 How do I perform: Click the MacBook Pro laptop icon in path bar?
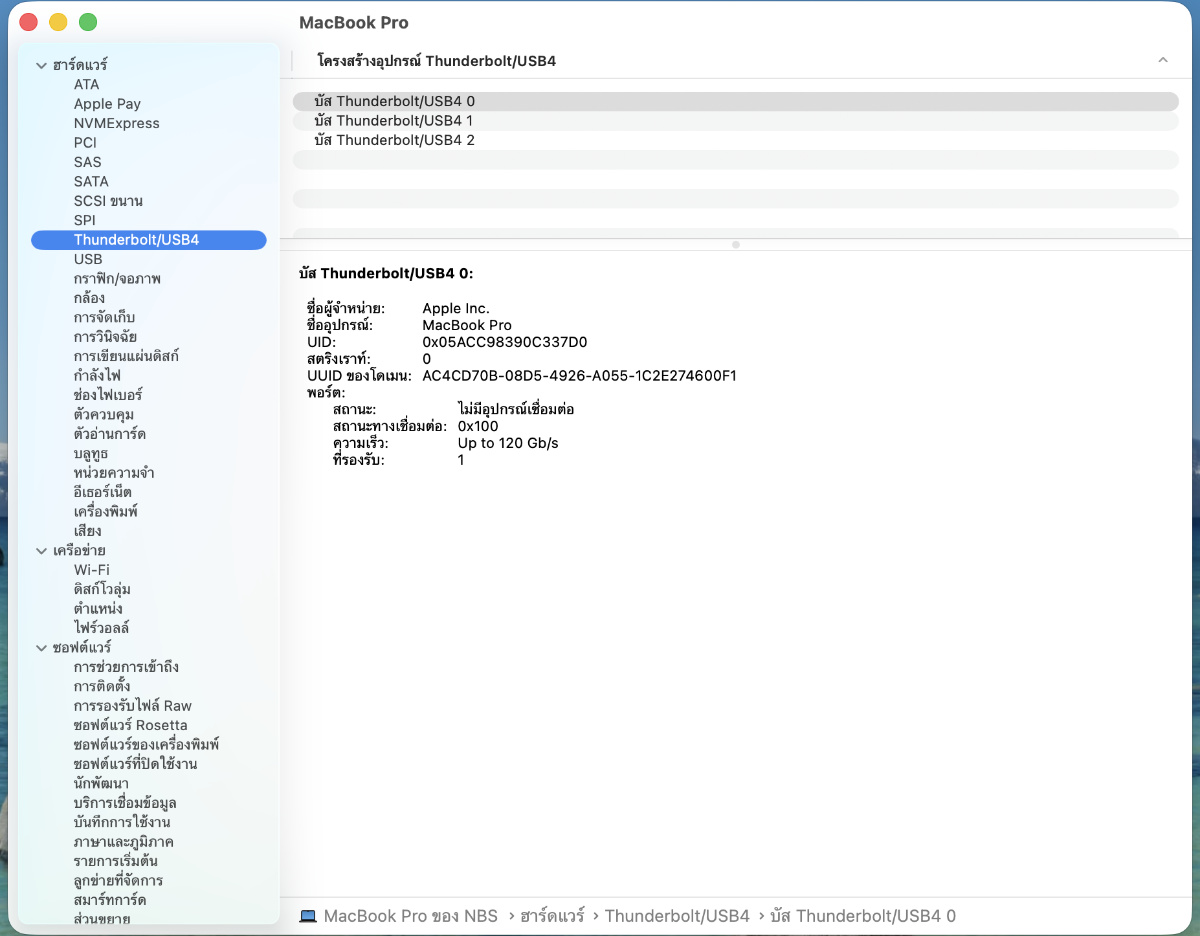308,916
